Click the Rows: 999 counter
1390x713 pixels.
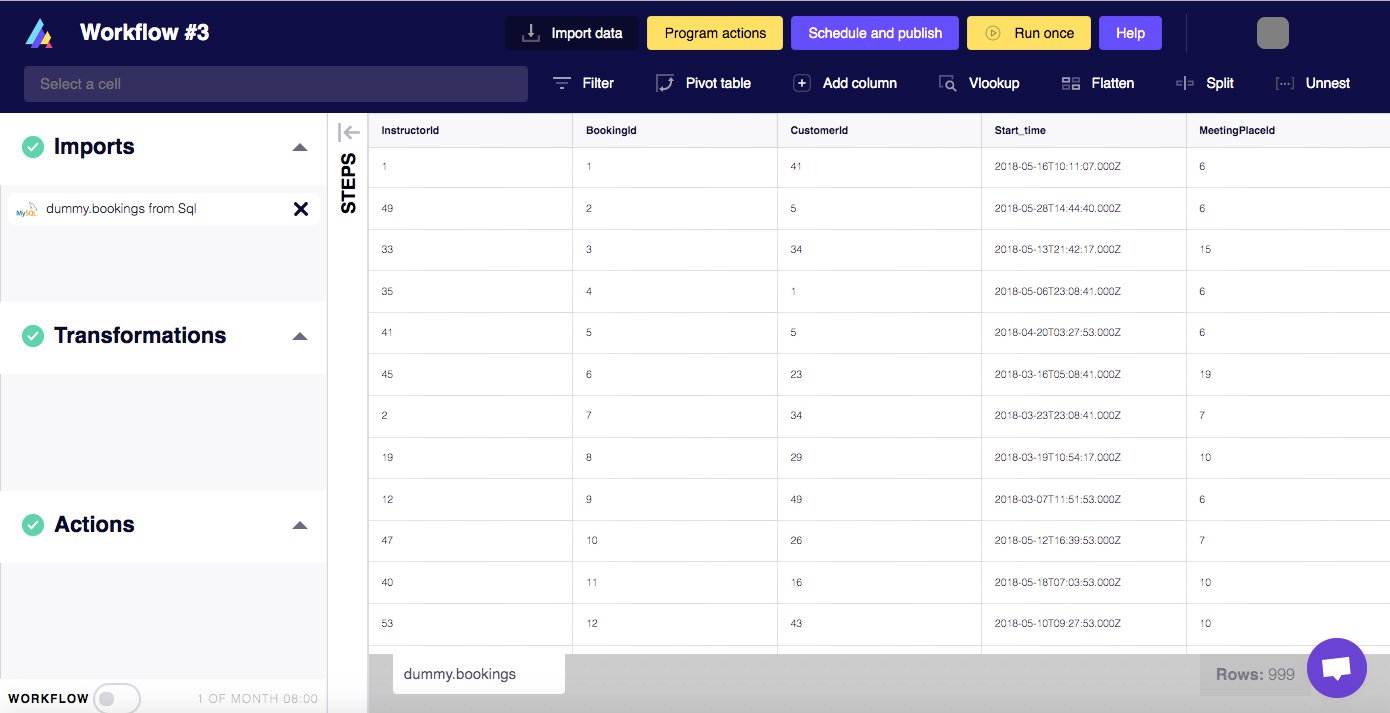[x=1255, y=674]
